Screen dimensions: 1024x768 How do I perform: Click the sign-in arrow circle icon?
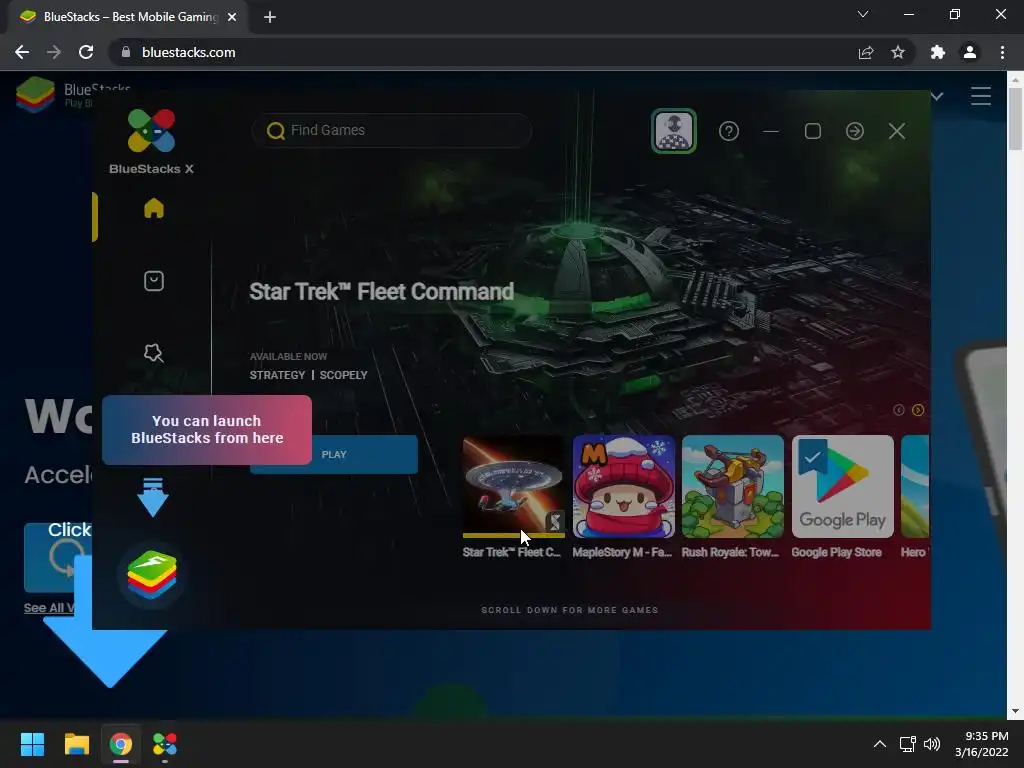855,131
